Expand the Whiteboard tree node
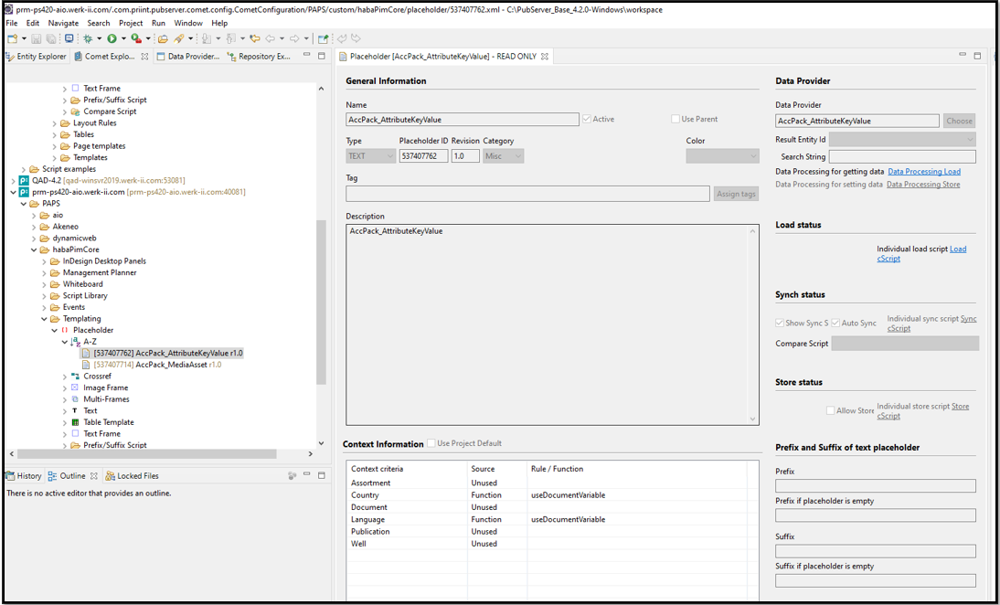 [x=45, y=284]
